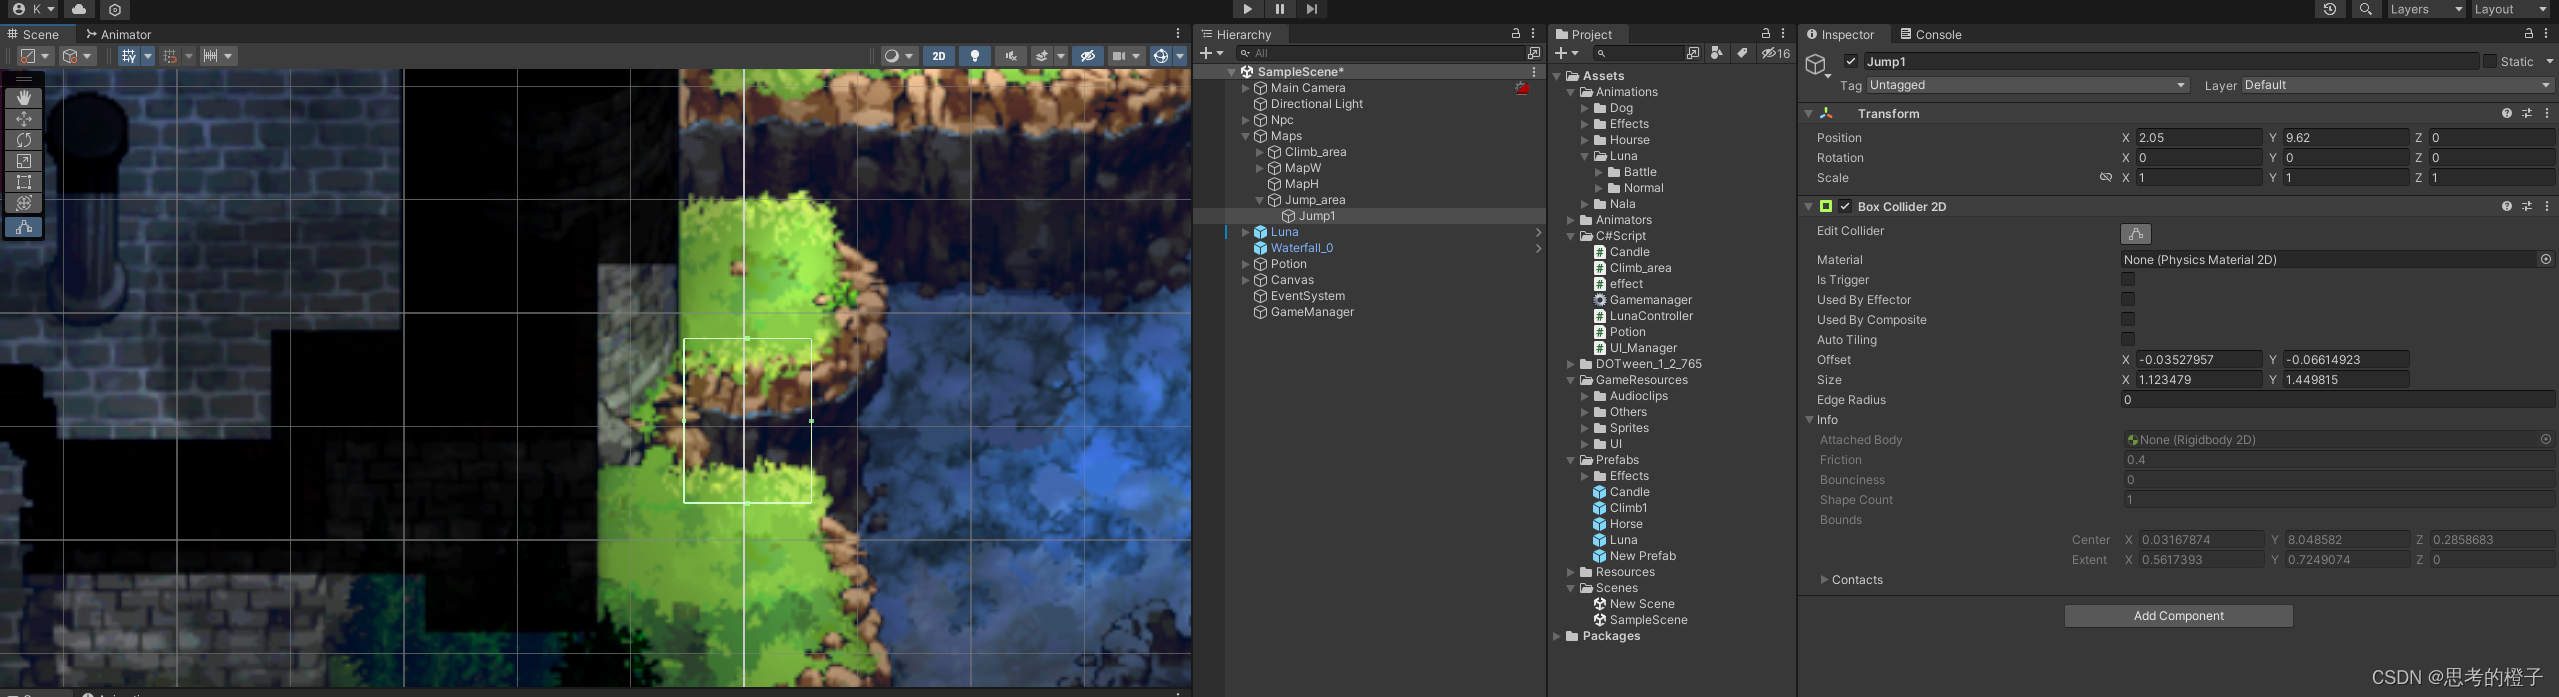This screenshot has height=697, width=2559.
Task: Click the Edit Collider button
Action: point(2135,233)
